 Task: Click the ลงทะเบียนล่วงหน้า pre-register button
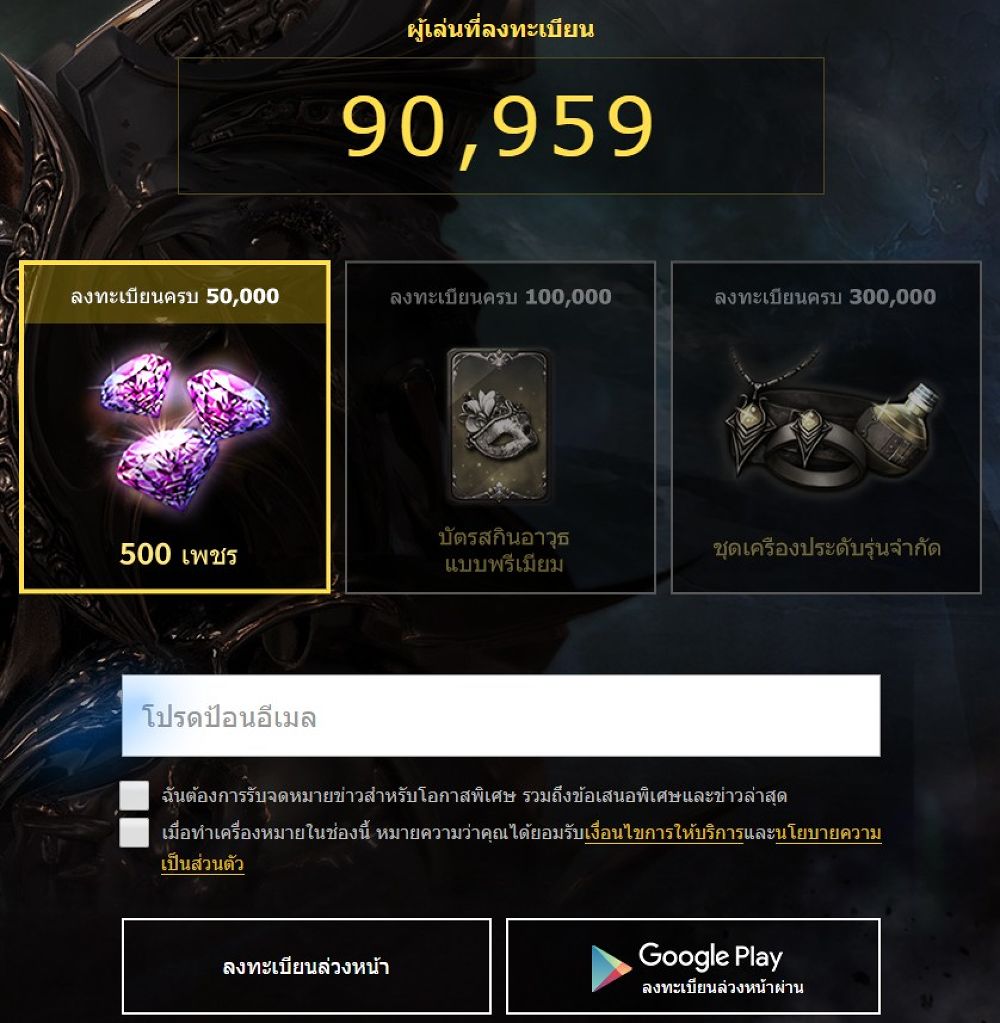click(x=307, y=966)
